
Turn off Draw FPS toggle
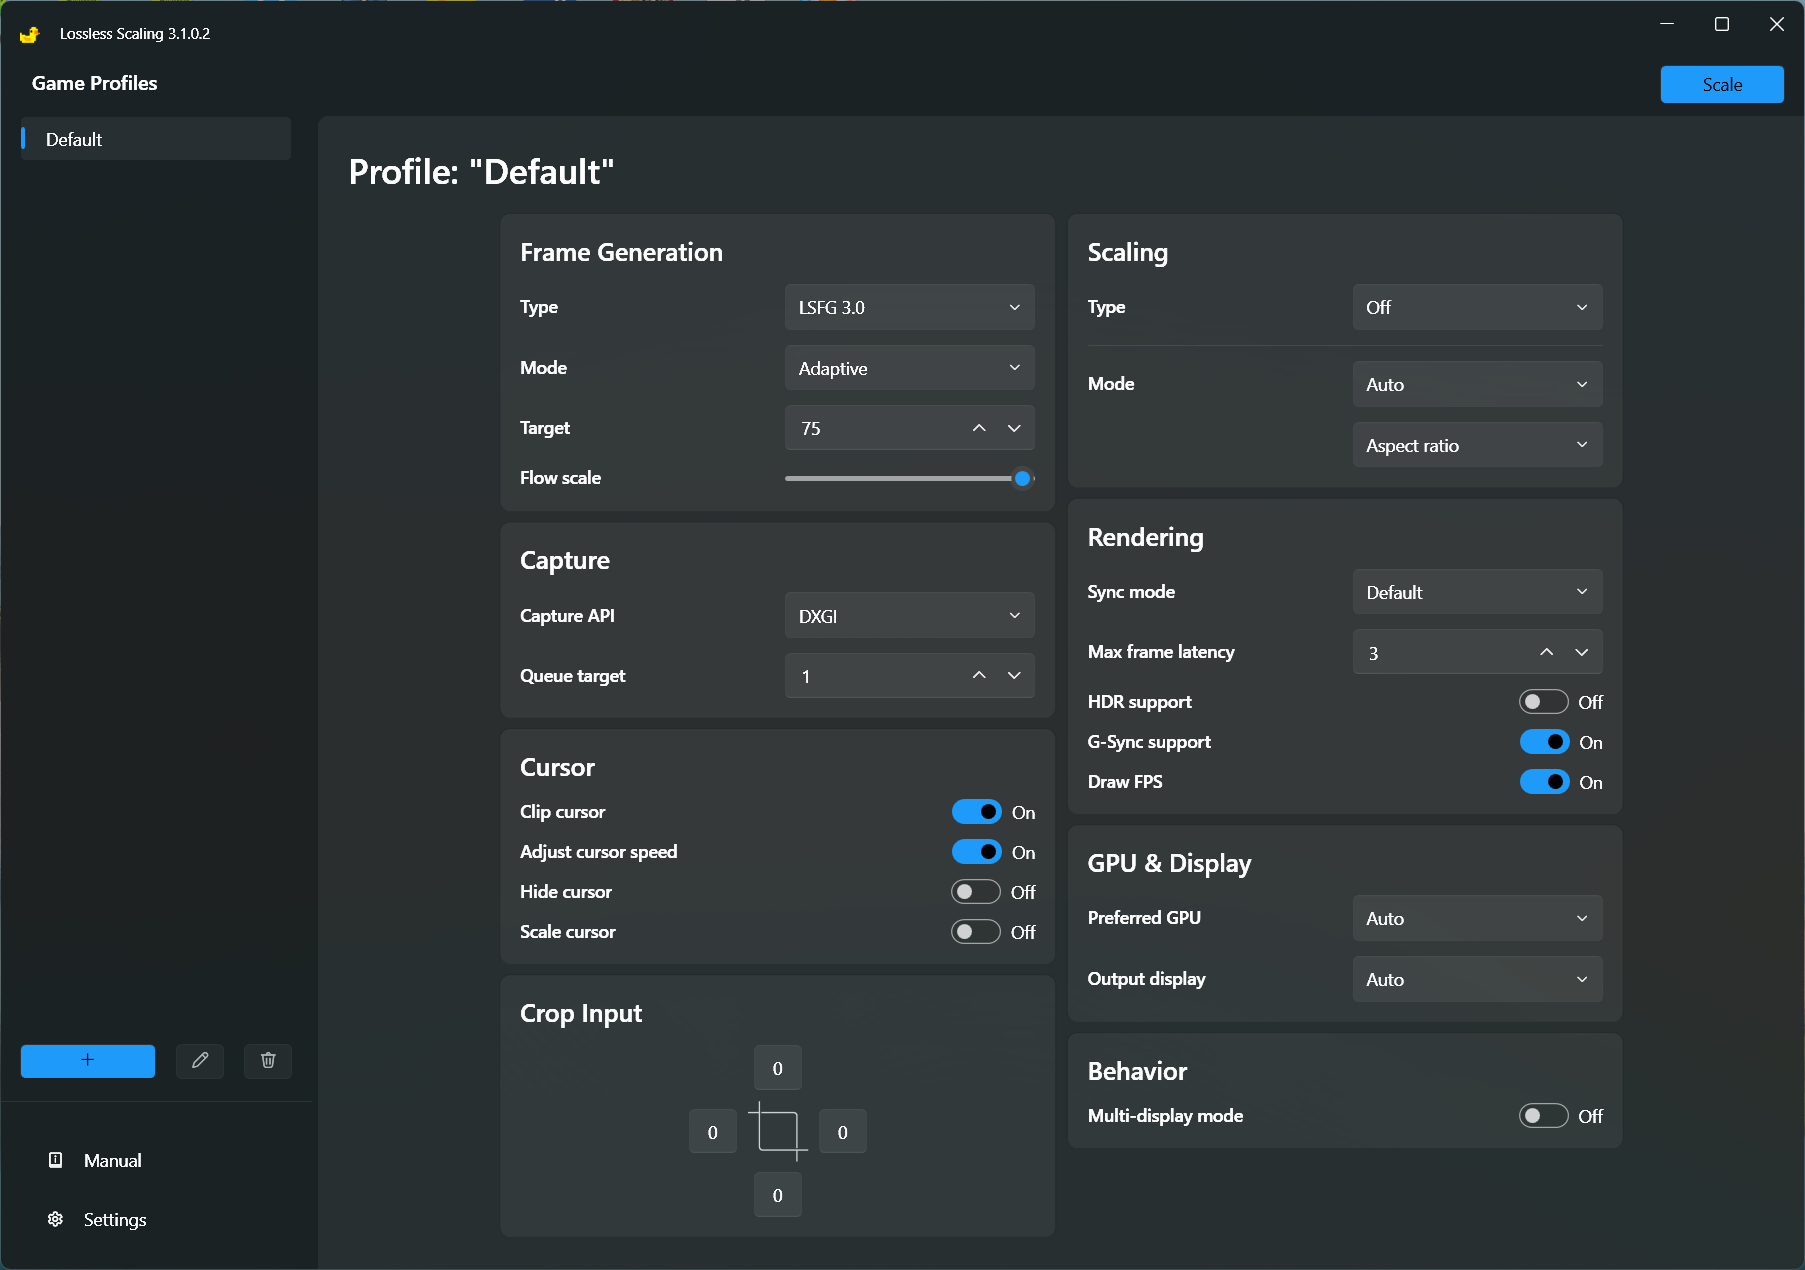point(1544,782)
